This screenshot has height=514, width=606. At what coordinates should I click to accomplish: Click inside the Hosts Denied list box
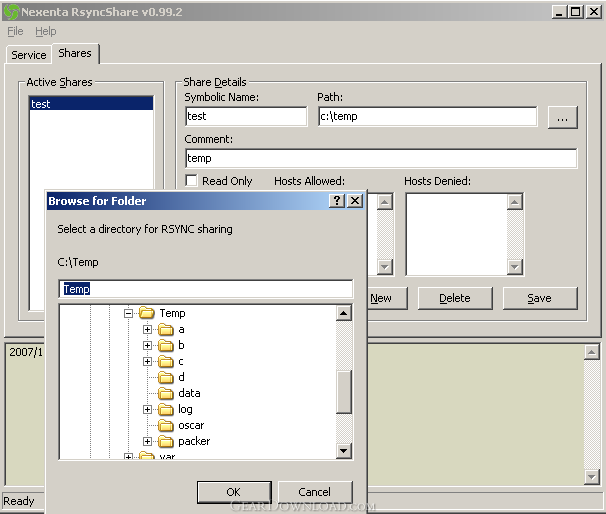click(x=456, y=234)
